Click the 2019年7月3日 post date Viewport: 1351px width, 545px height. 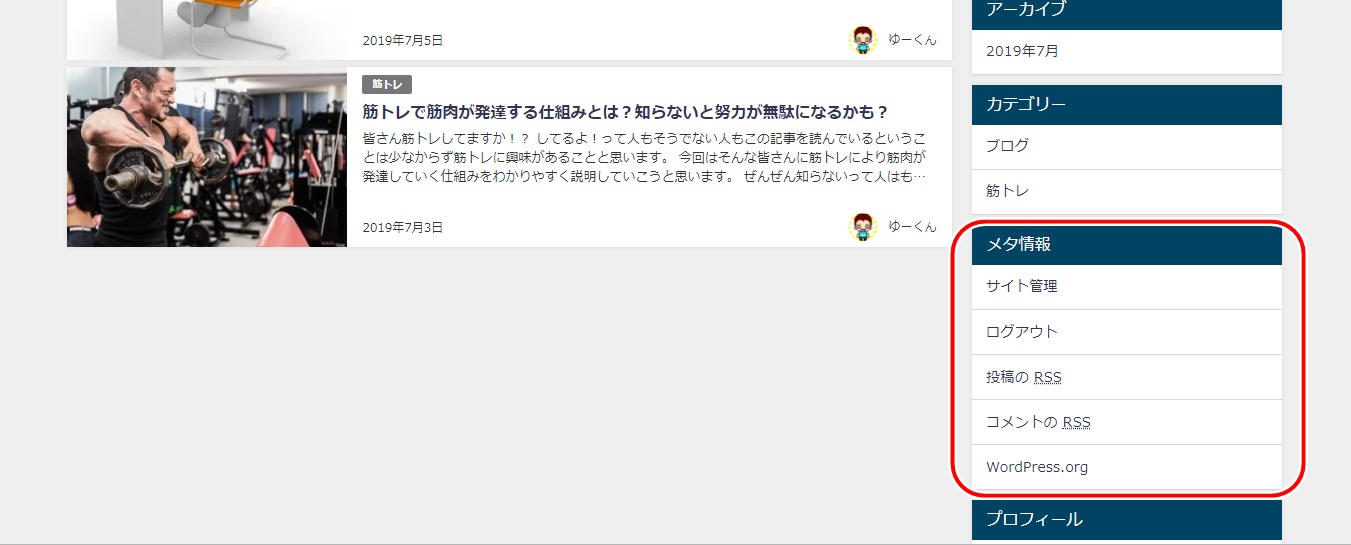403,228
